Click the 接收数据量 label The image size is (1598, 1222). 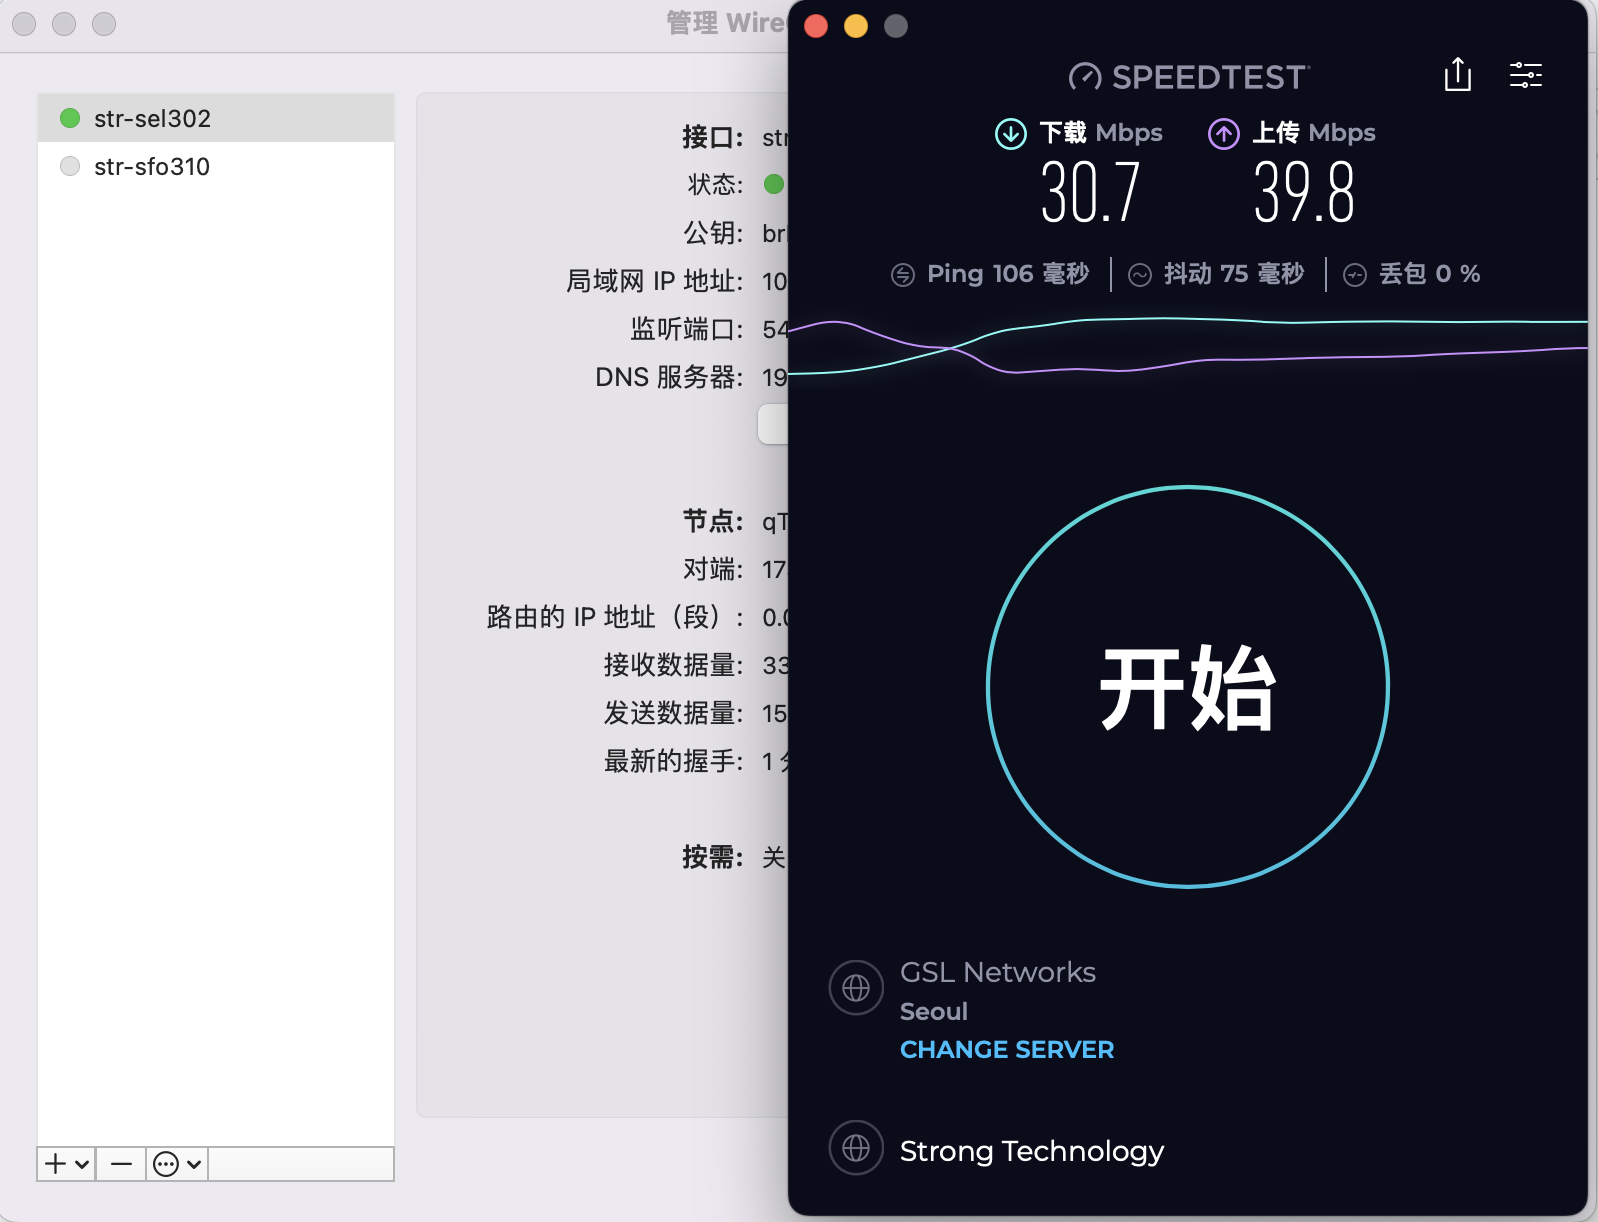coord(674,665)
